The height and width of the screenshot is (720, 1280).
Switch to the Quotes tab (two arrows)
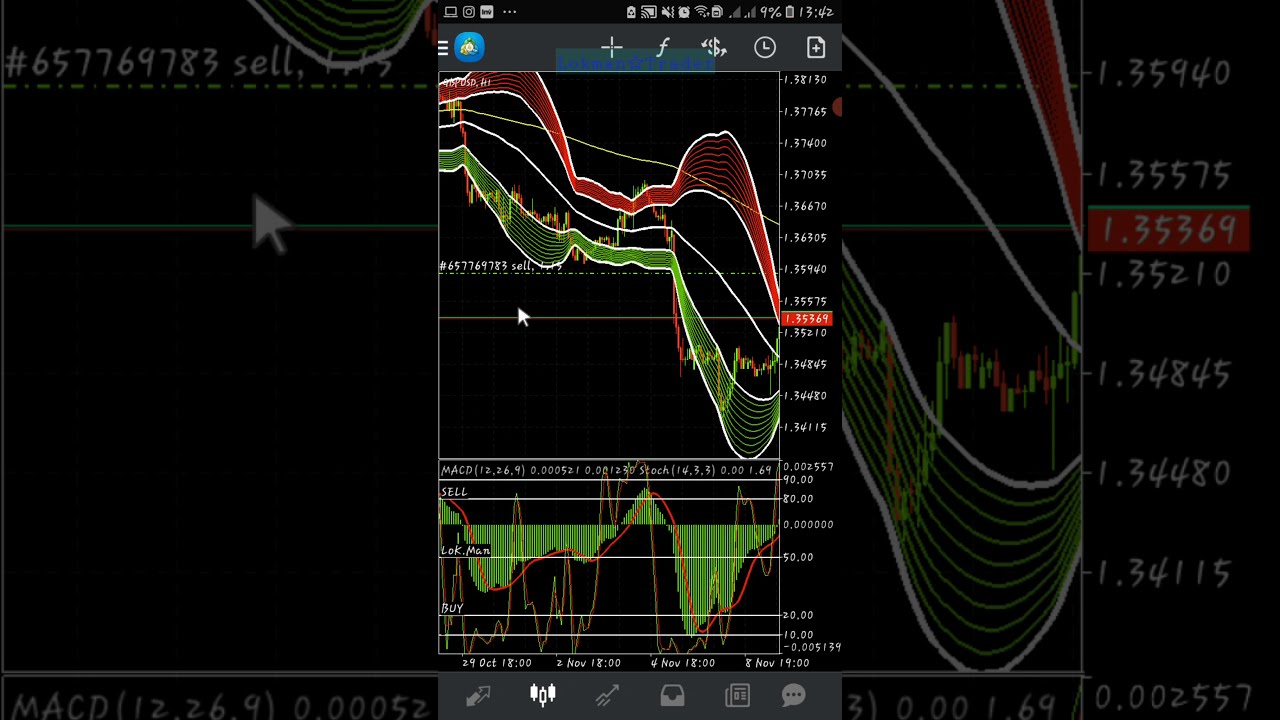click(x=478, y=696)
